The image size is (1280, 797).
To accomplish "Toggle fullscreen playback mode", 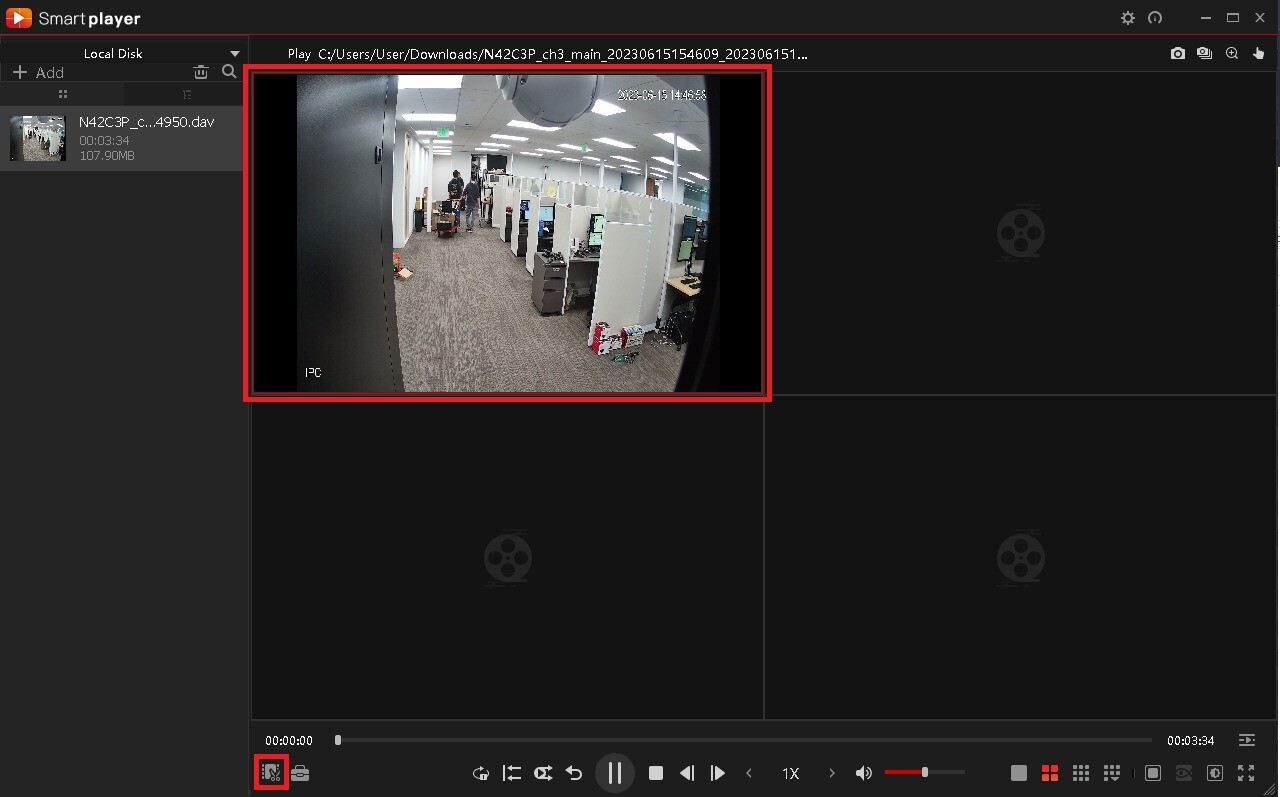I will [1246, 772].
